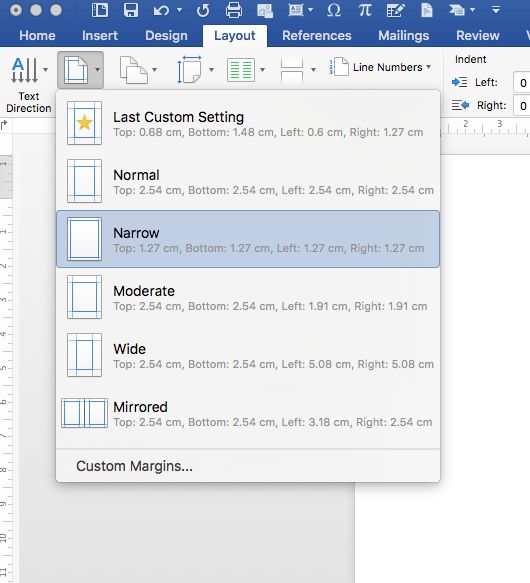Click the star thumbnail for Last Custom Setting
The width and height of the screenshot is (530, 583).
(x=84, y=123)
